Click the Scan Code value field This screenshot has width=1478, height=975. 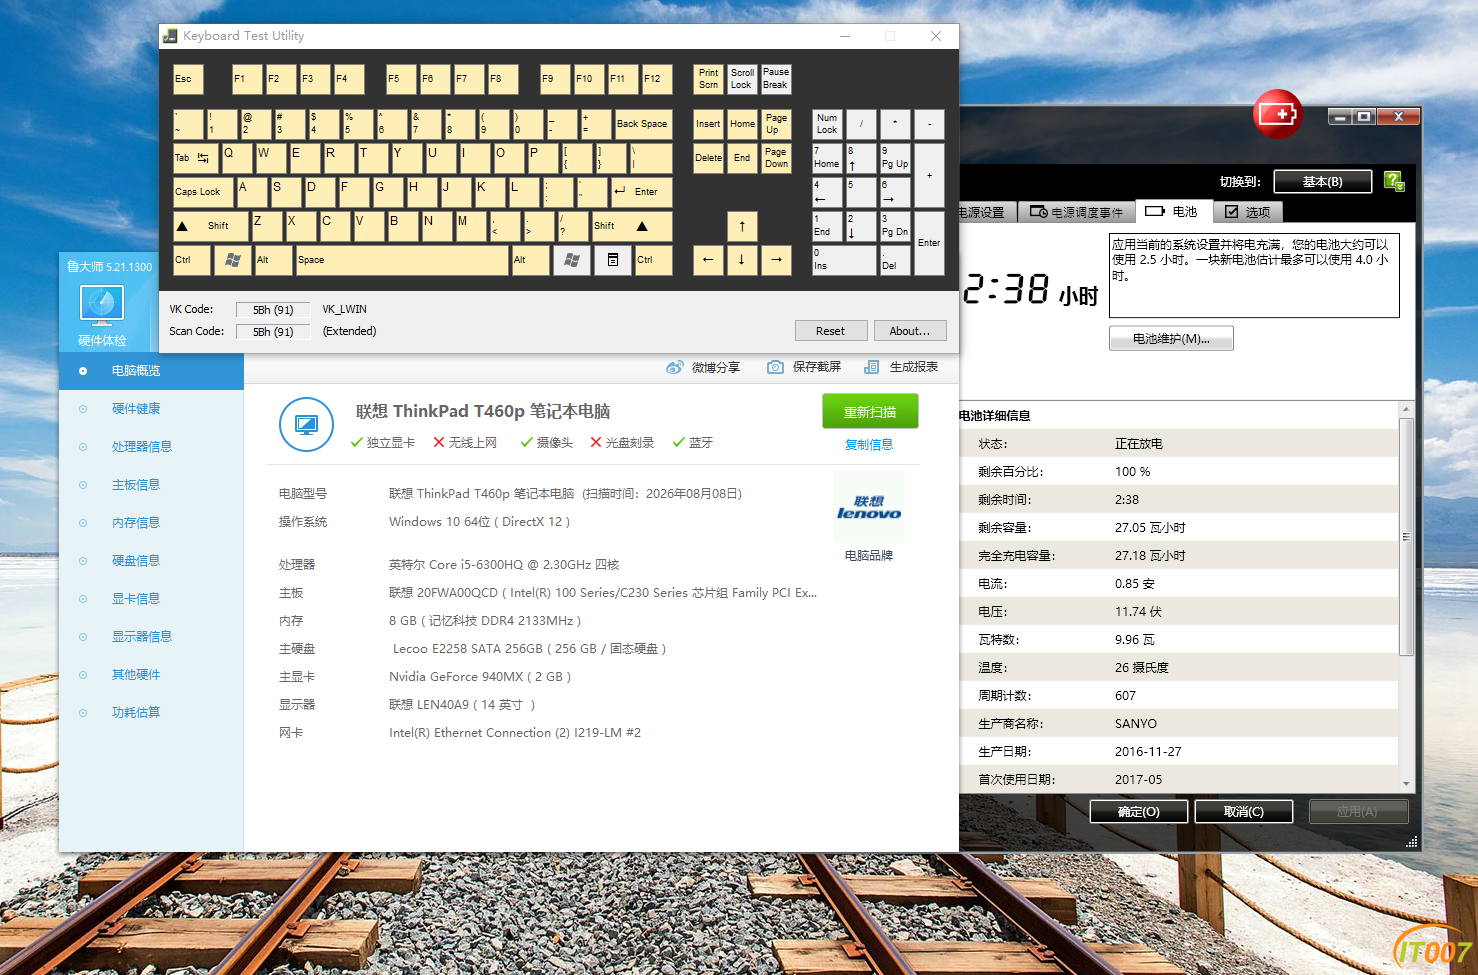(273, 332)
